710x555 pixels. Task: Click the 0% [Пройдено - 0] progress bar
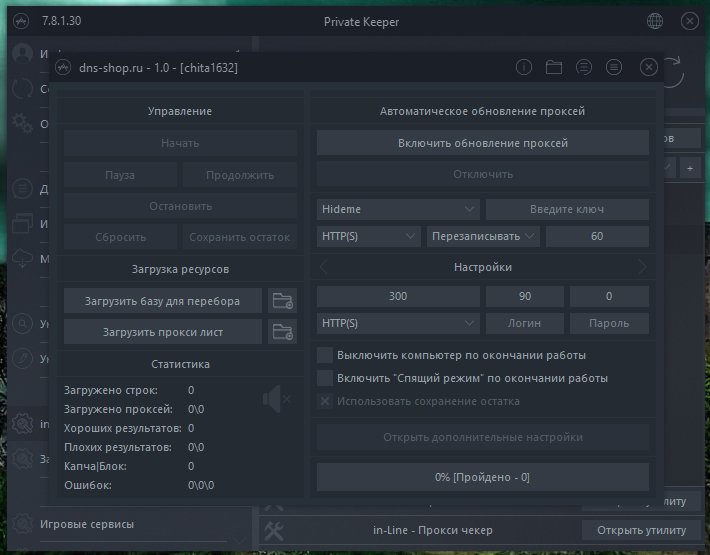(483, 477)
